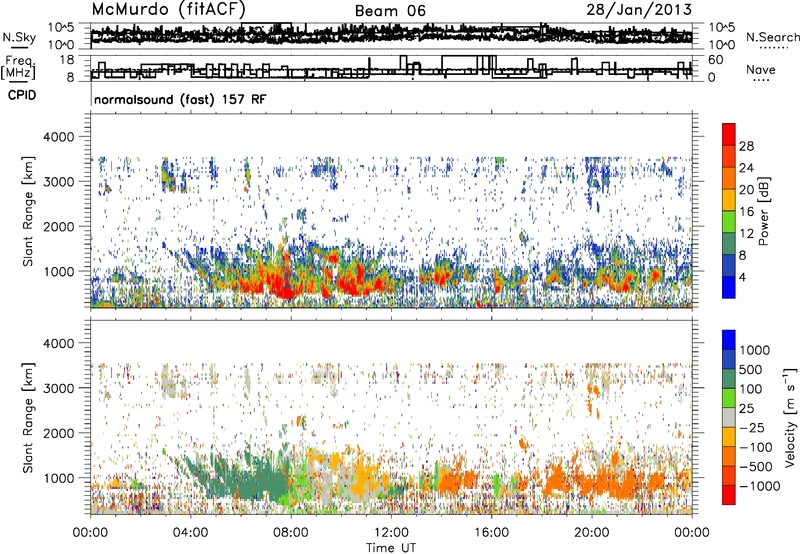Viewport: 800px width, 554px height.
Task: Click the velocity panel Slant Range label
Action: (x=28, y=417)
